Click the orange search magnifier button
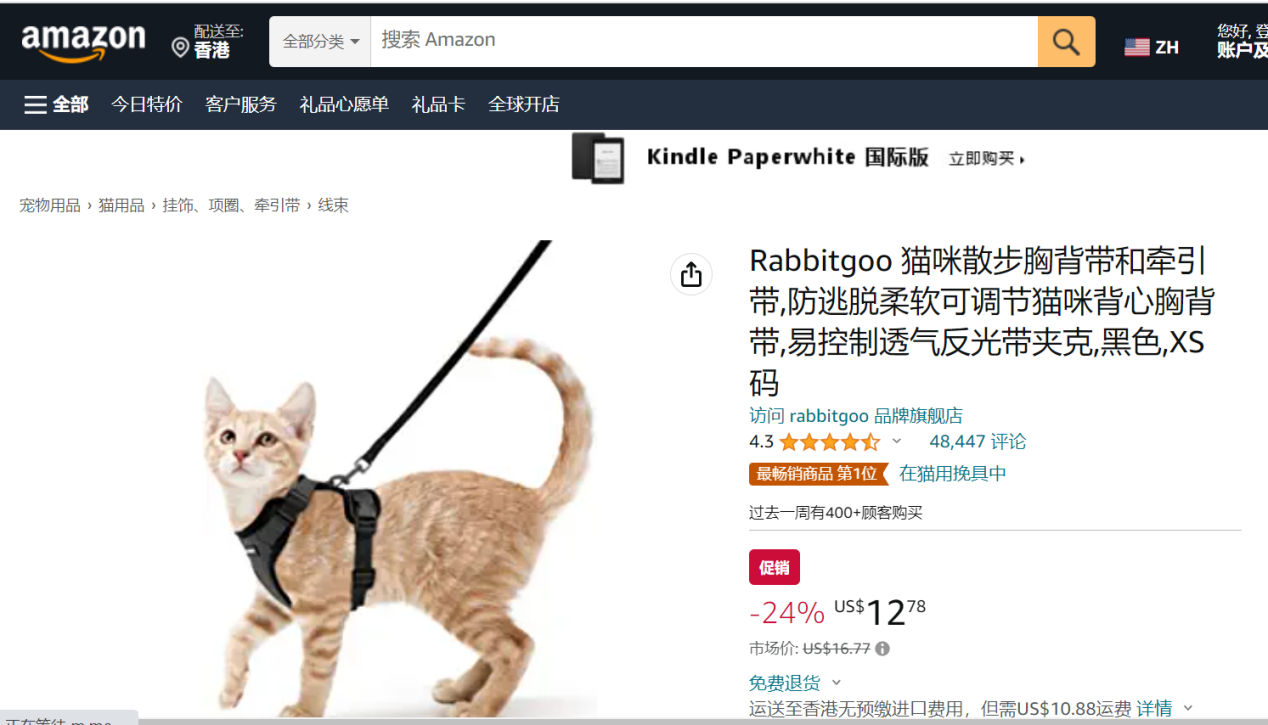 coord(1066,42)
